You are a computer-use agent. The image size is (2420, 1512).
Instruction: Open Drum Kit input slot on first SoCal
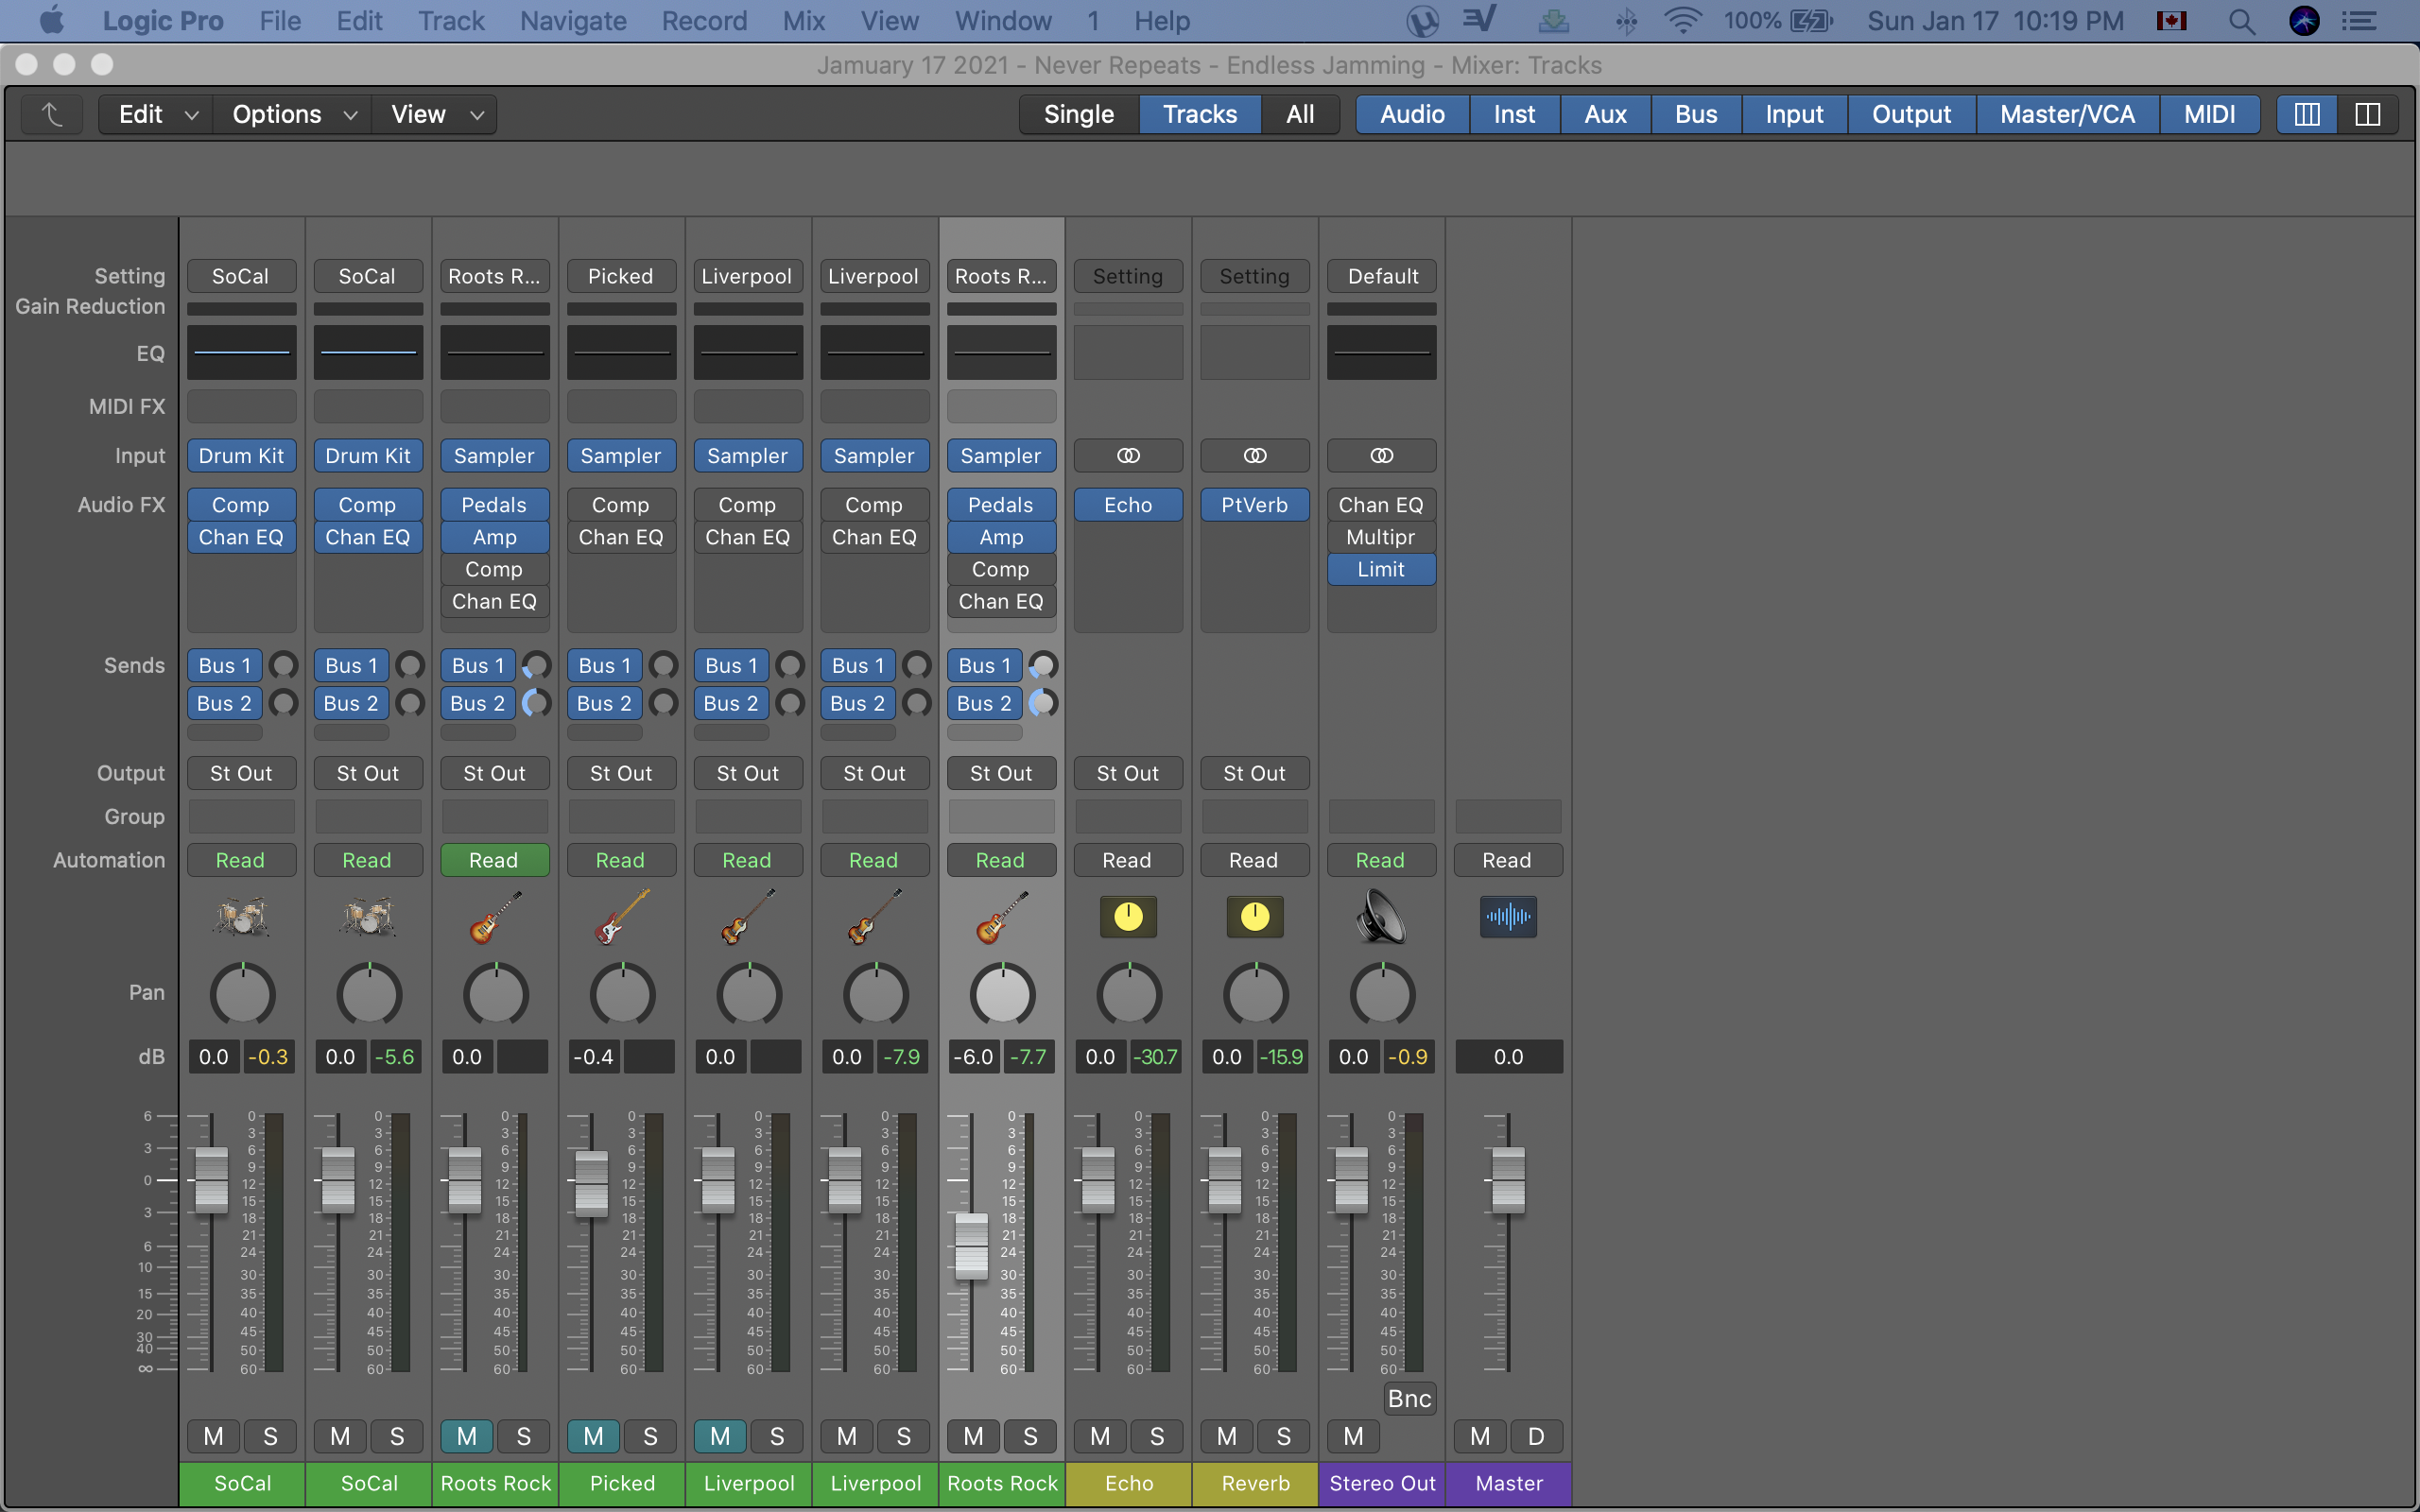coord(241,456)
